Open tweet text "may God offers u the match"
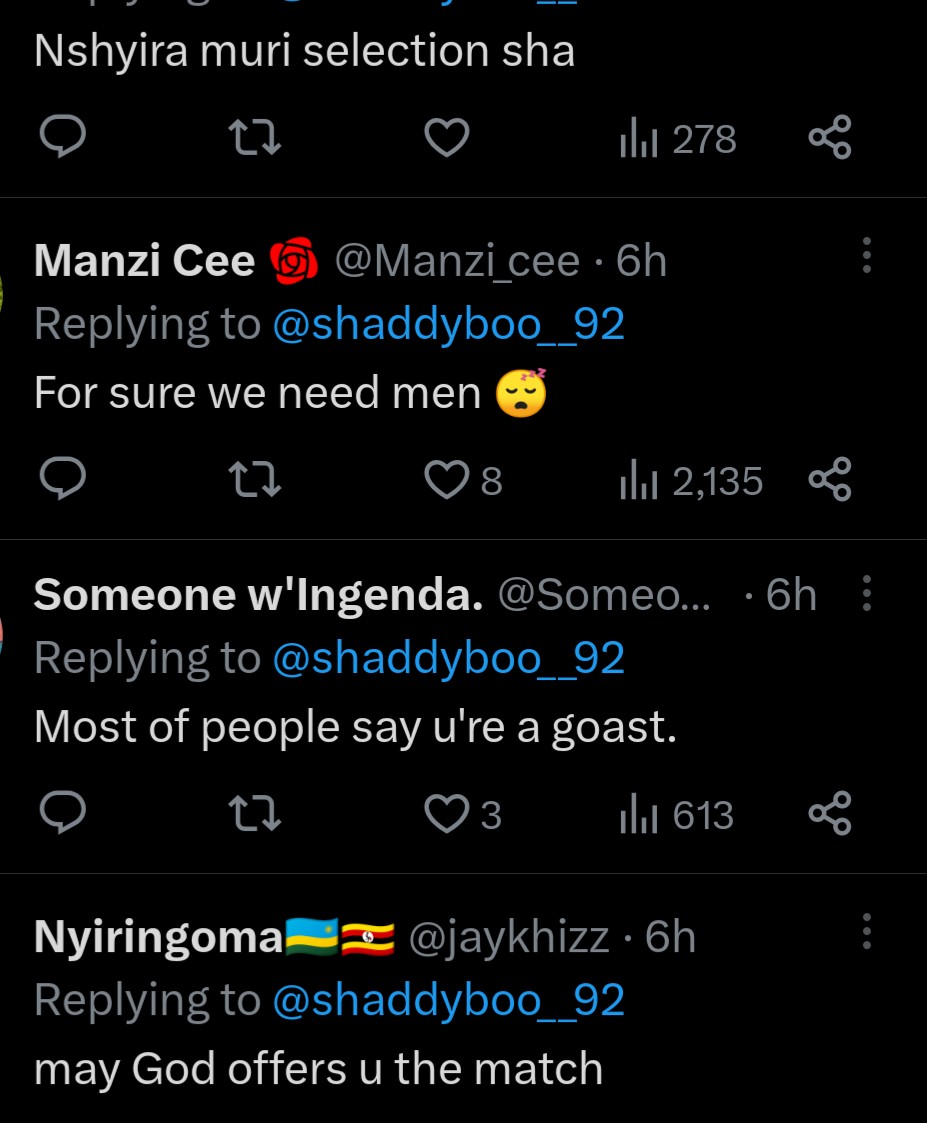 [318, 1068]
